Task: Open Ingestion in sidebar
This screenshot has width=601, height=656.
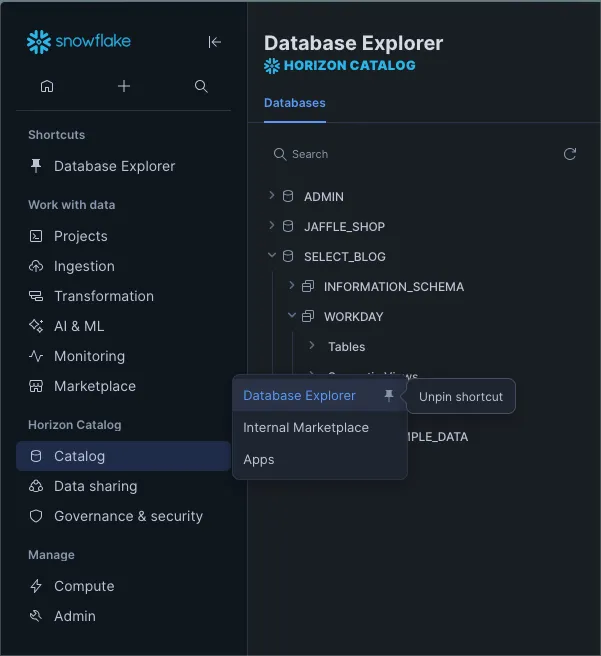Action: click(x=123, y=266)
